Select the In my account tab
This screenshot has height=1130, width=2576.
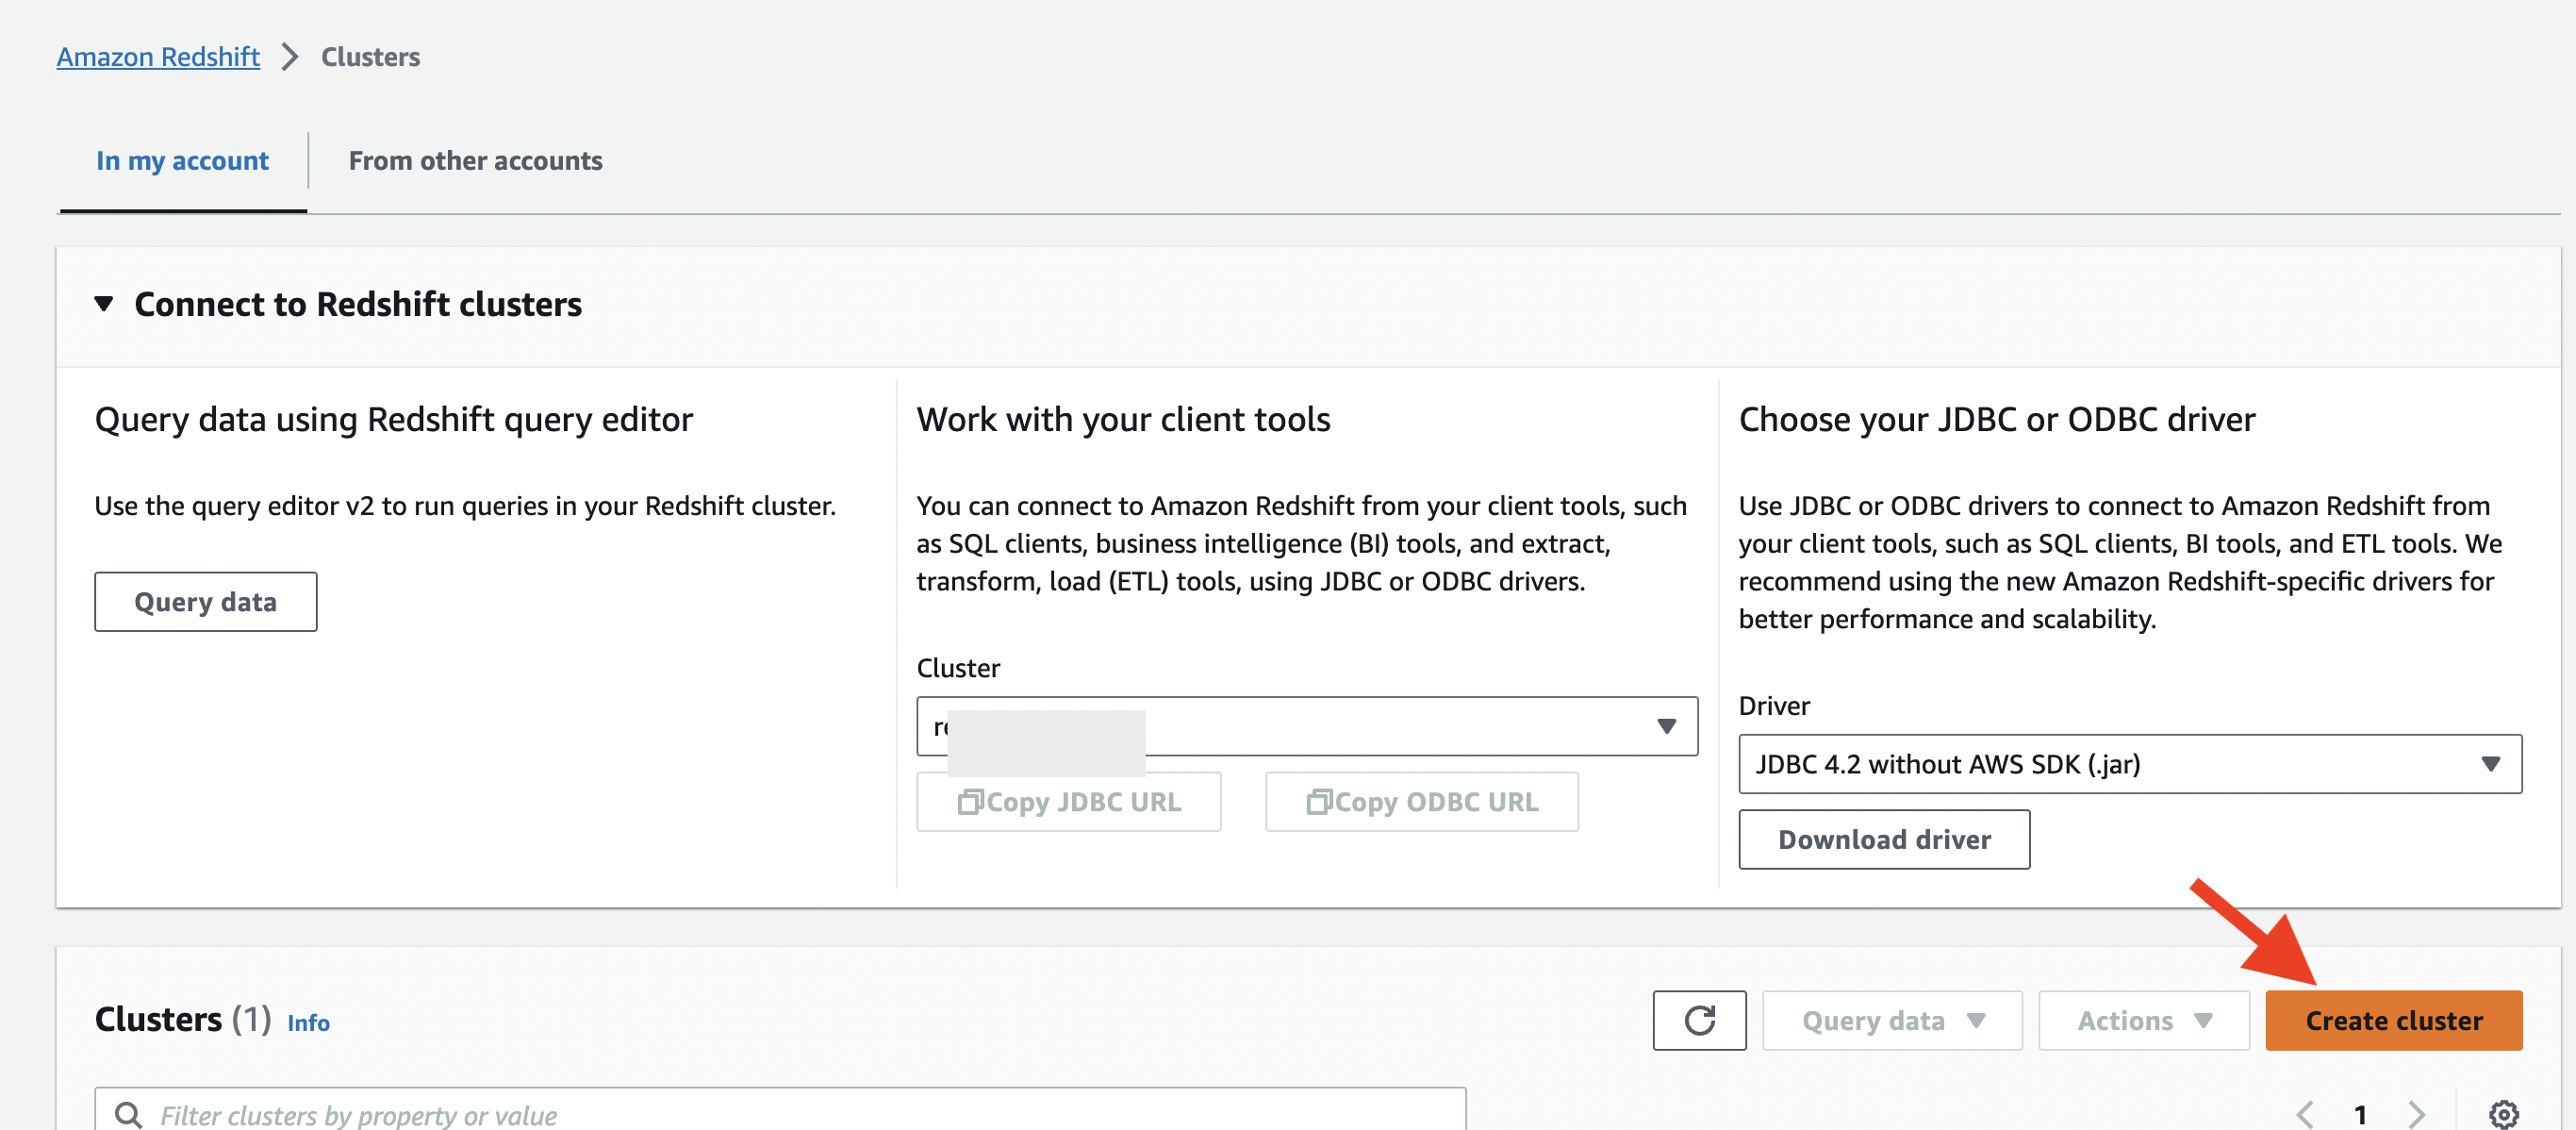(x=182, y=160)
